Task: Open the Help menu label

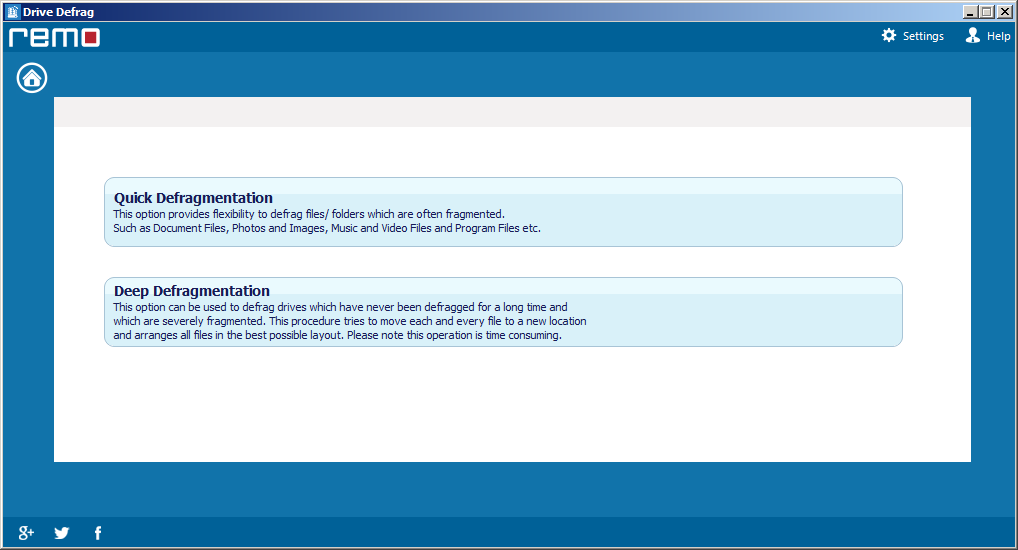Action: point(998,36)
